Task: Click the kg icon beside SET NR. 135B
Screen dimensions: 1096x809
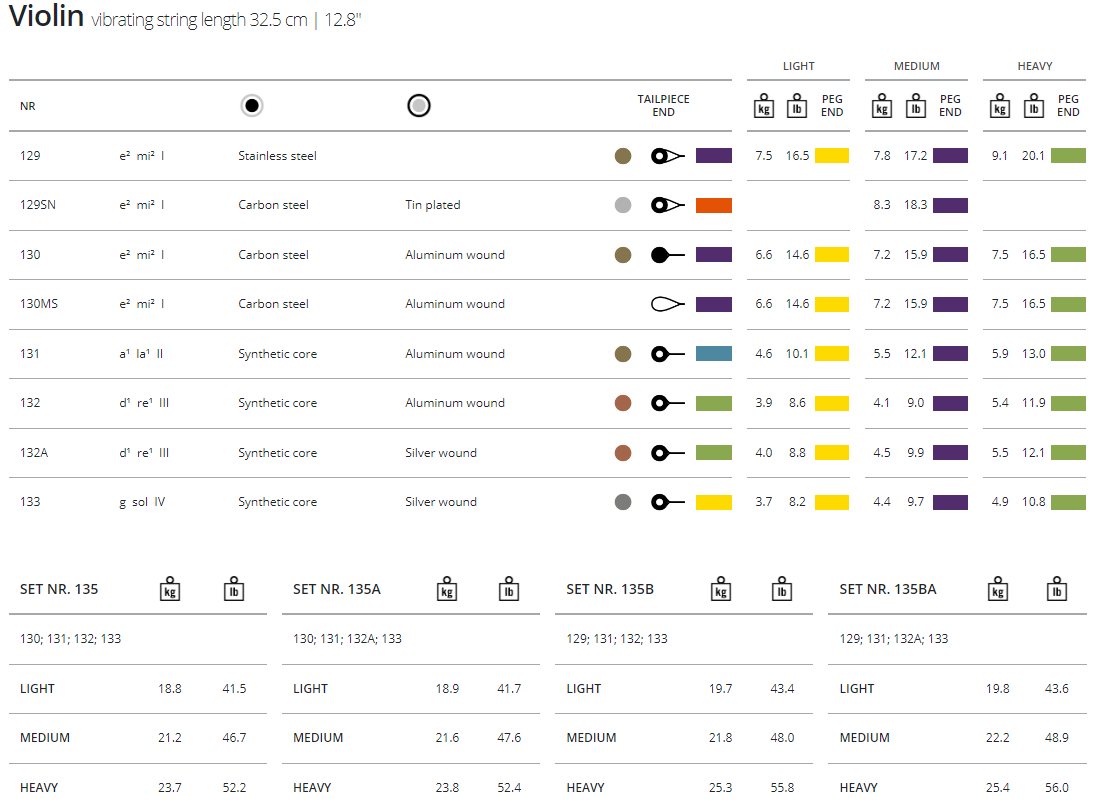Action: coord(720,589)
